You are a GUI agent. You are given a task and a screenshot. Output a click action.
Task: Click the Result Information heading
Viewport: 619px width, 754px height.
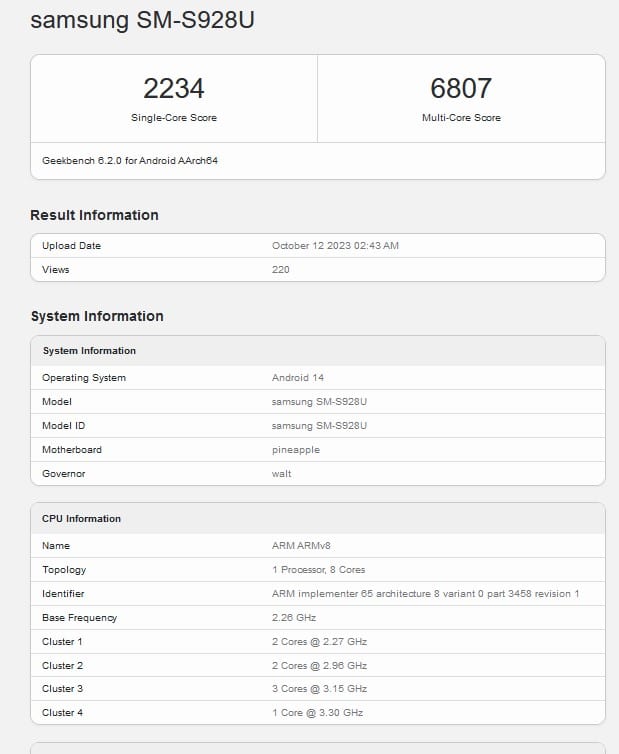94,215
